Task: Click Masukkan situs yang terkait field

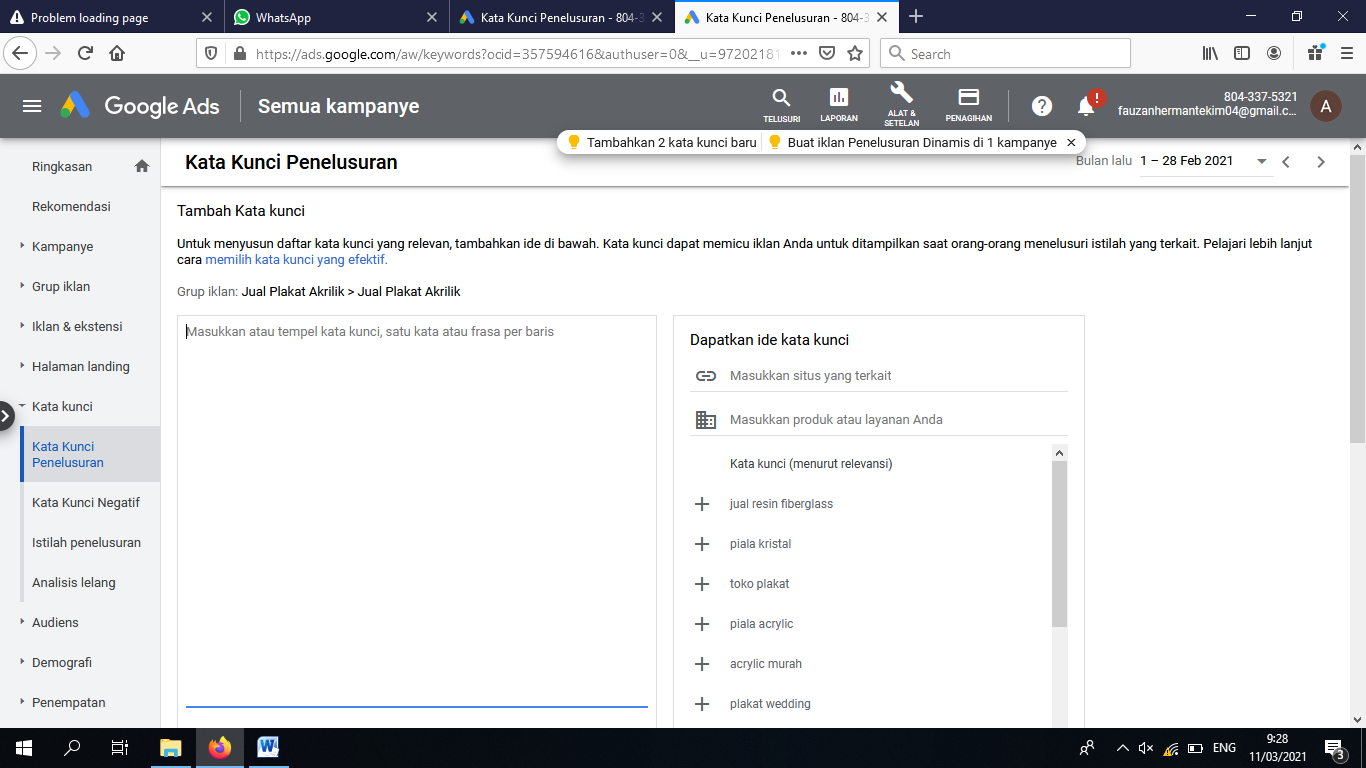Action: [880, 376]
